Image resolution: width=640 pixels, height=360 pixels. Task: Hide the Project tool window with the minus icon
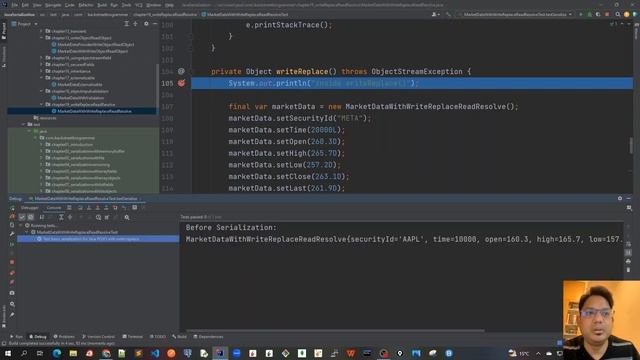click(155, 24)
